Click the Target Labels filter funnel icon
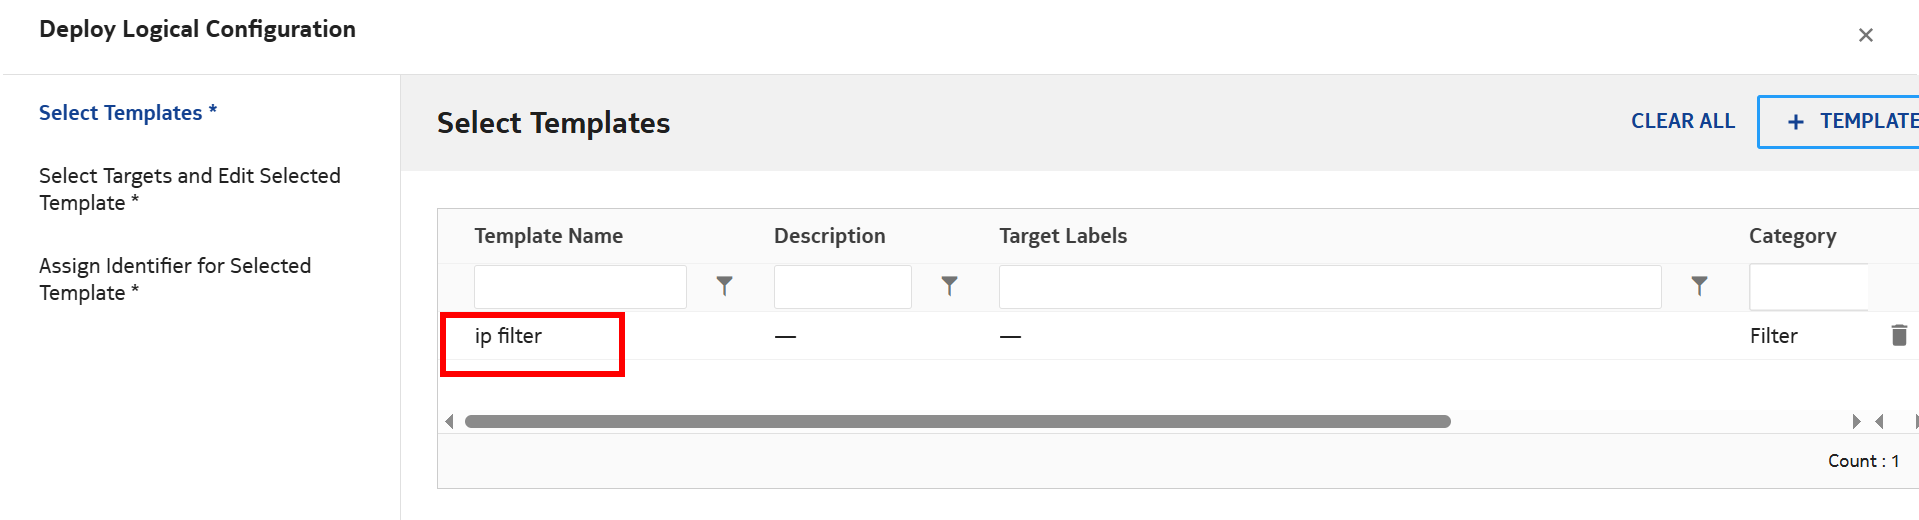 click(x=1699, y=287)
